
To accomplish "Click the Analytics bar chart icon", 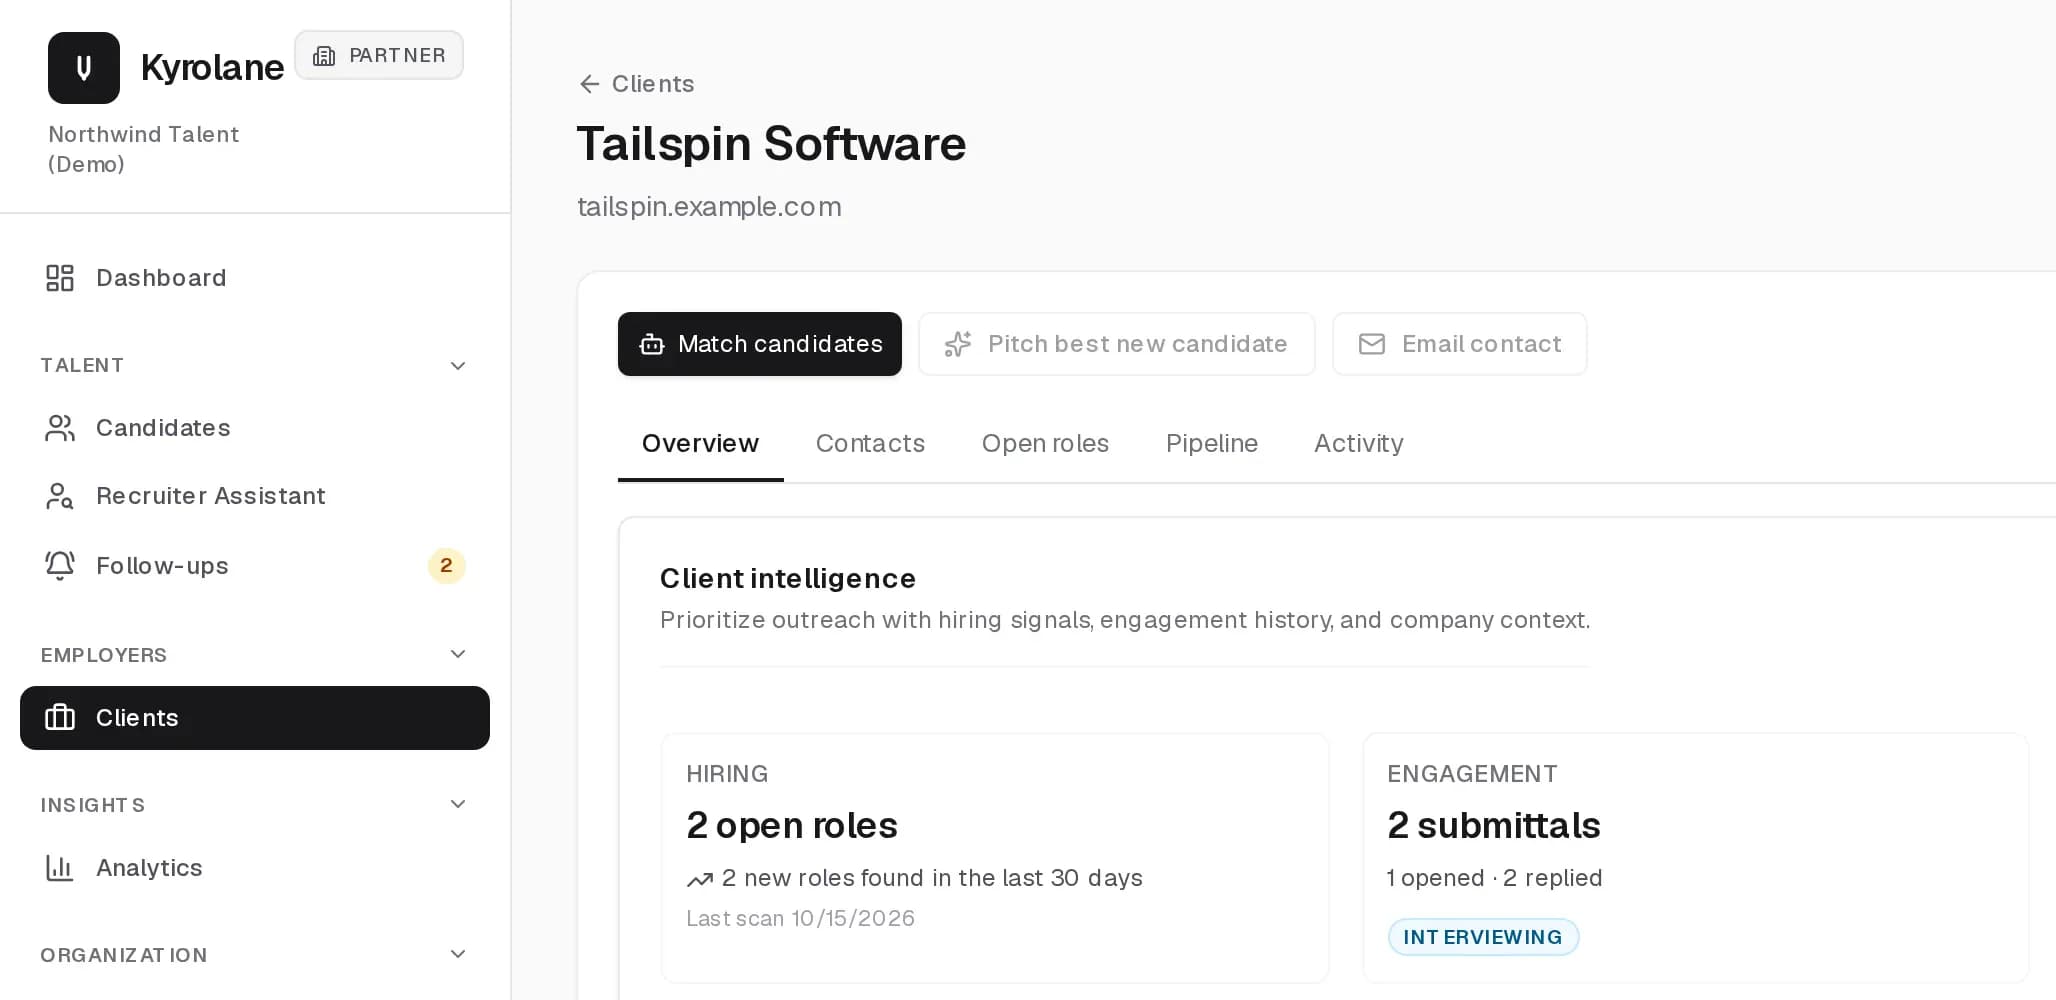I will (x=60, y=868).
